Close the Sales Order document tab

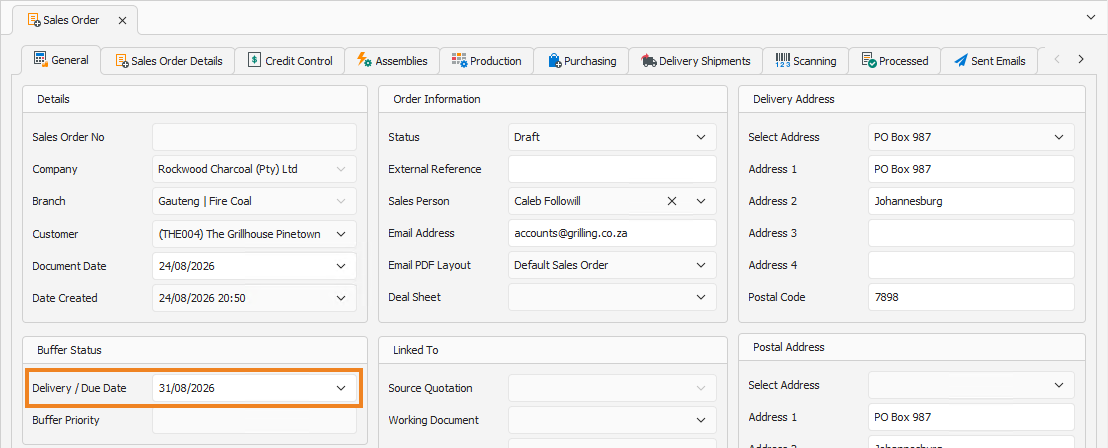click(122, 20)
